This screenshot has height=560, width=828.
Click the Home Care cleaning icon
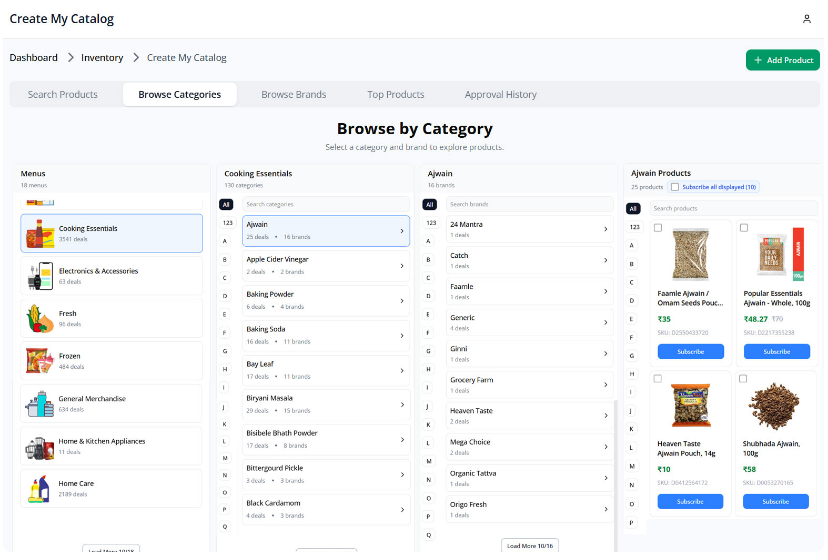coord(40,488)
